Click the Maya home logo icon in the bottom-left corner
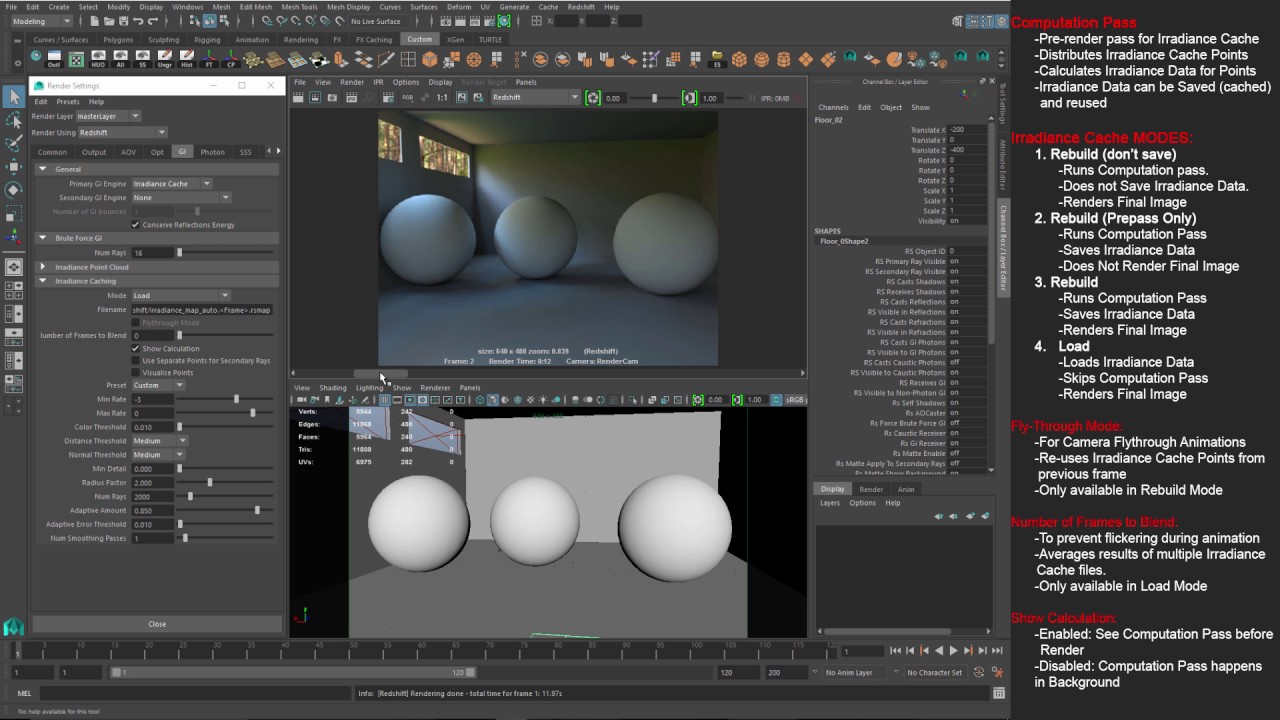This screenshot has width=1280, height=720. 13,627
